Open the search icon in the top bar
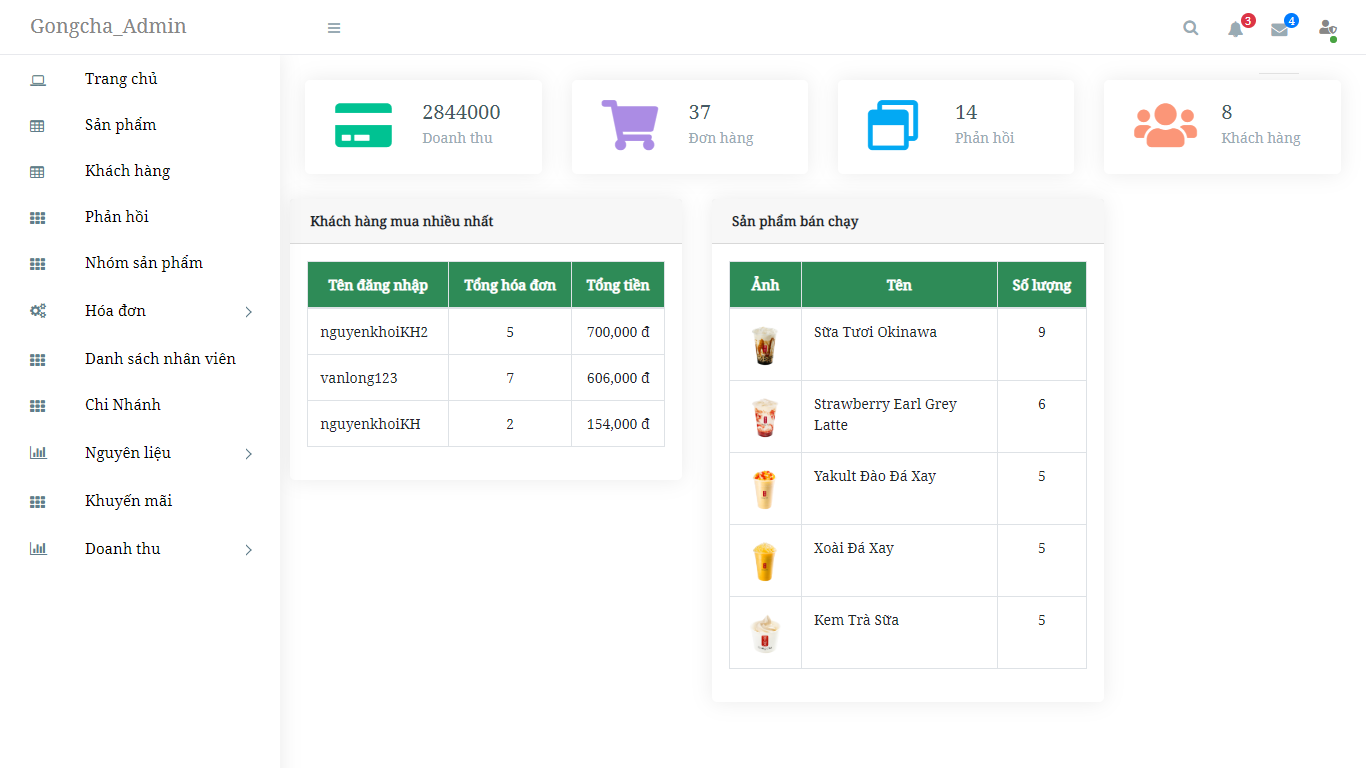Viewport: 1366px width, 768px height. [x=1190, y=28]
